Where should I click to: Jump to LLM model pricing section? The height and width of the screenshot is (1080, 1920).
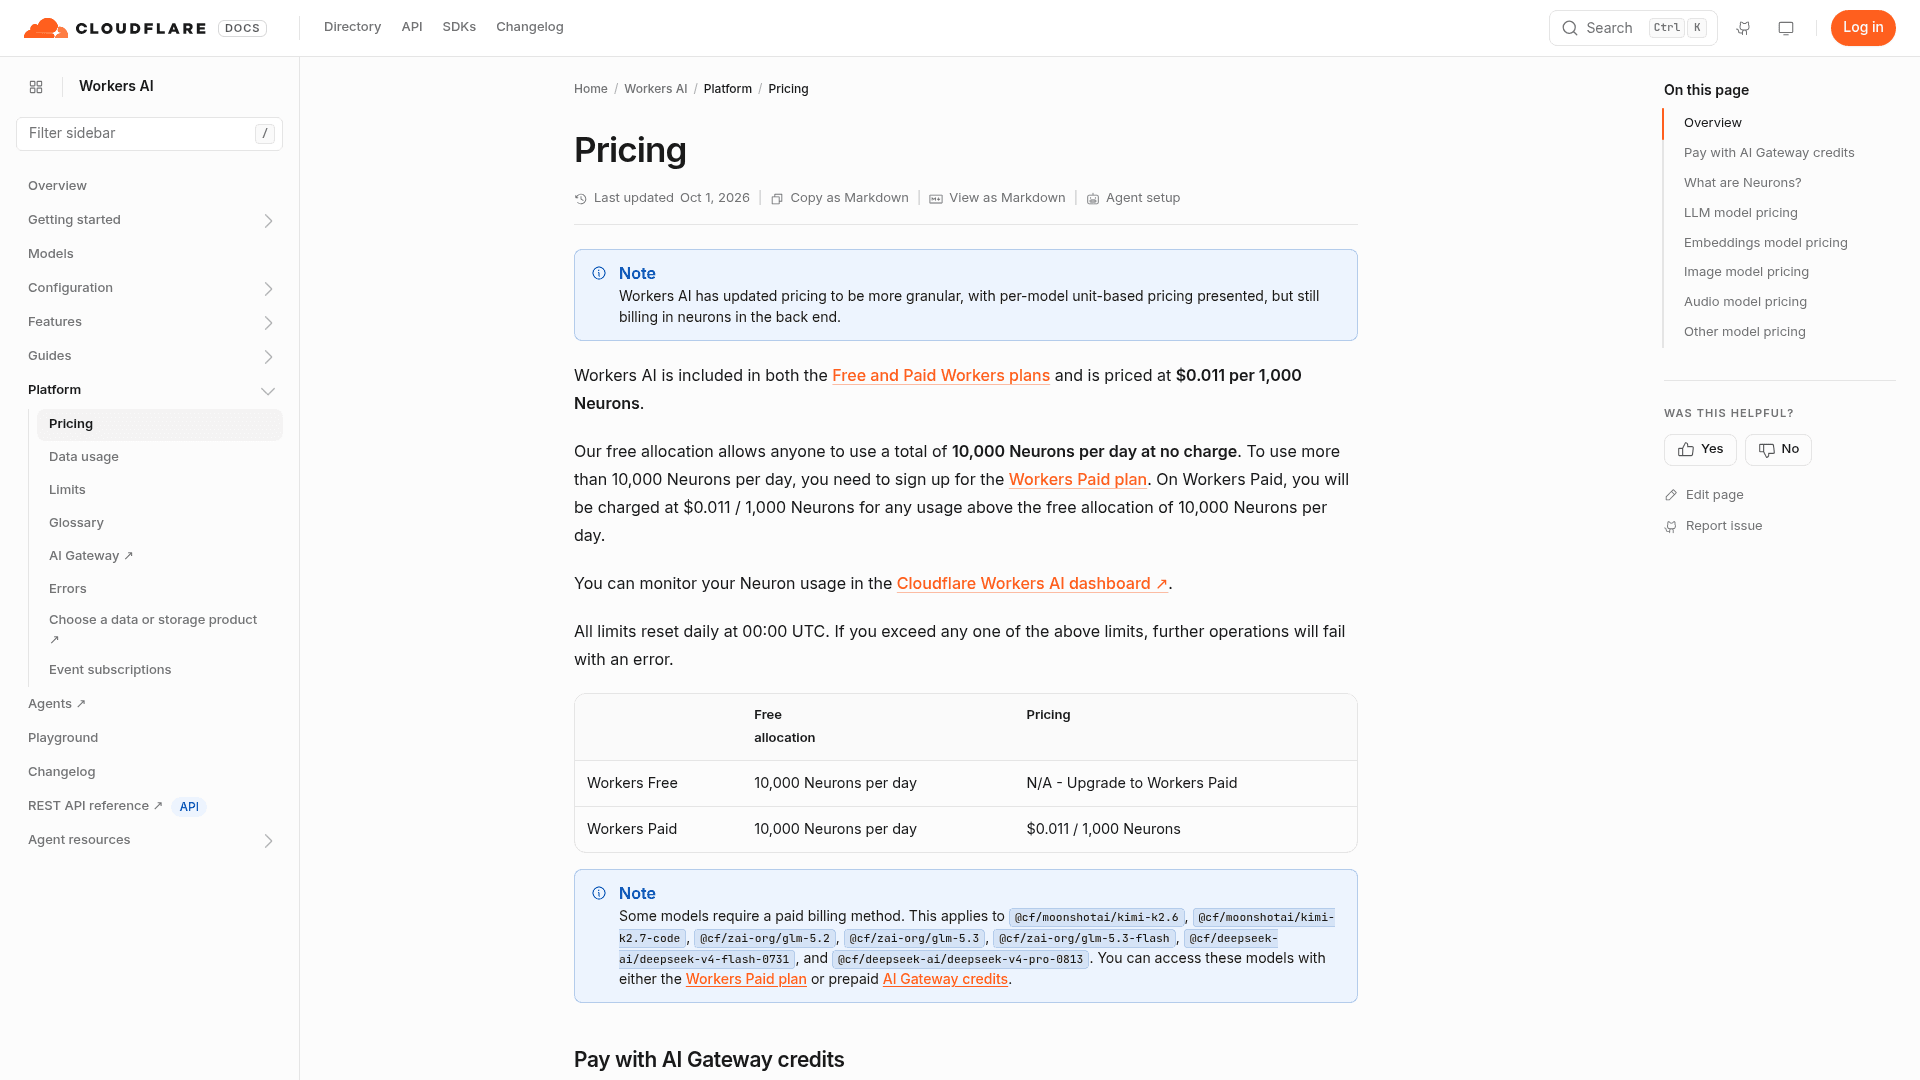point(1741,213)
